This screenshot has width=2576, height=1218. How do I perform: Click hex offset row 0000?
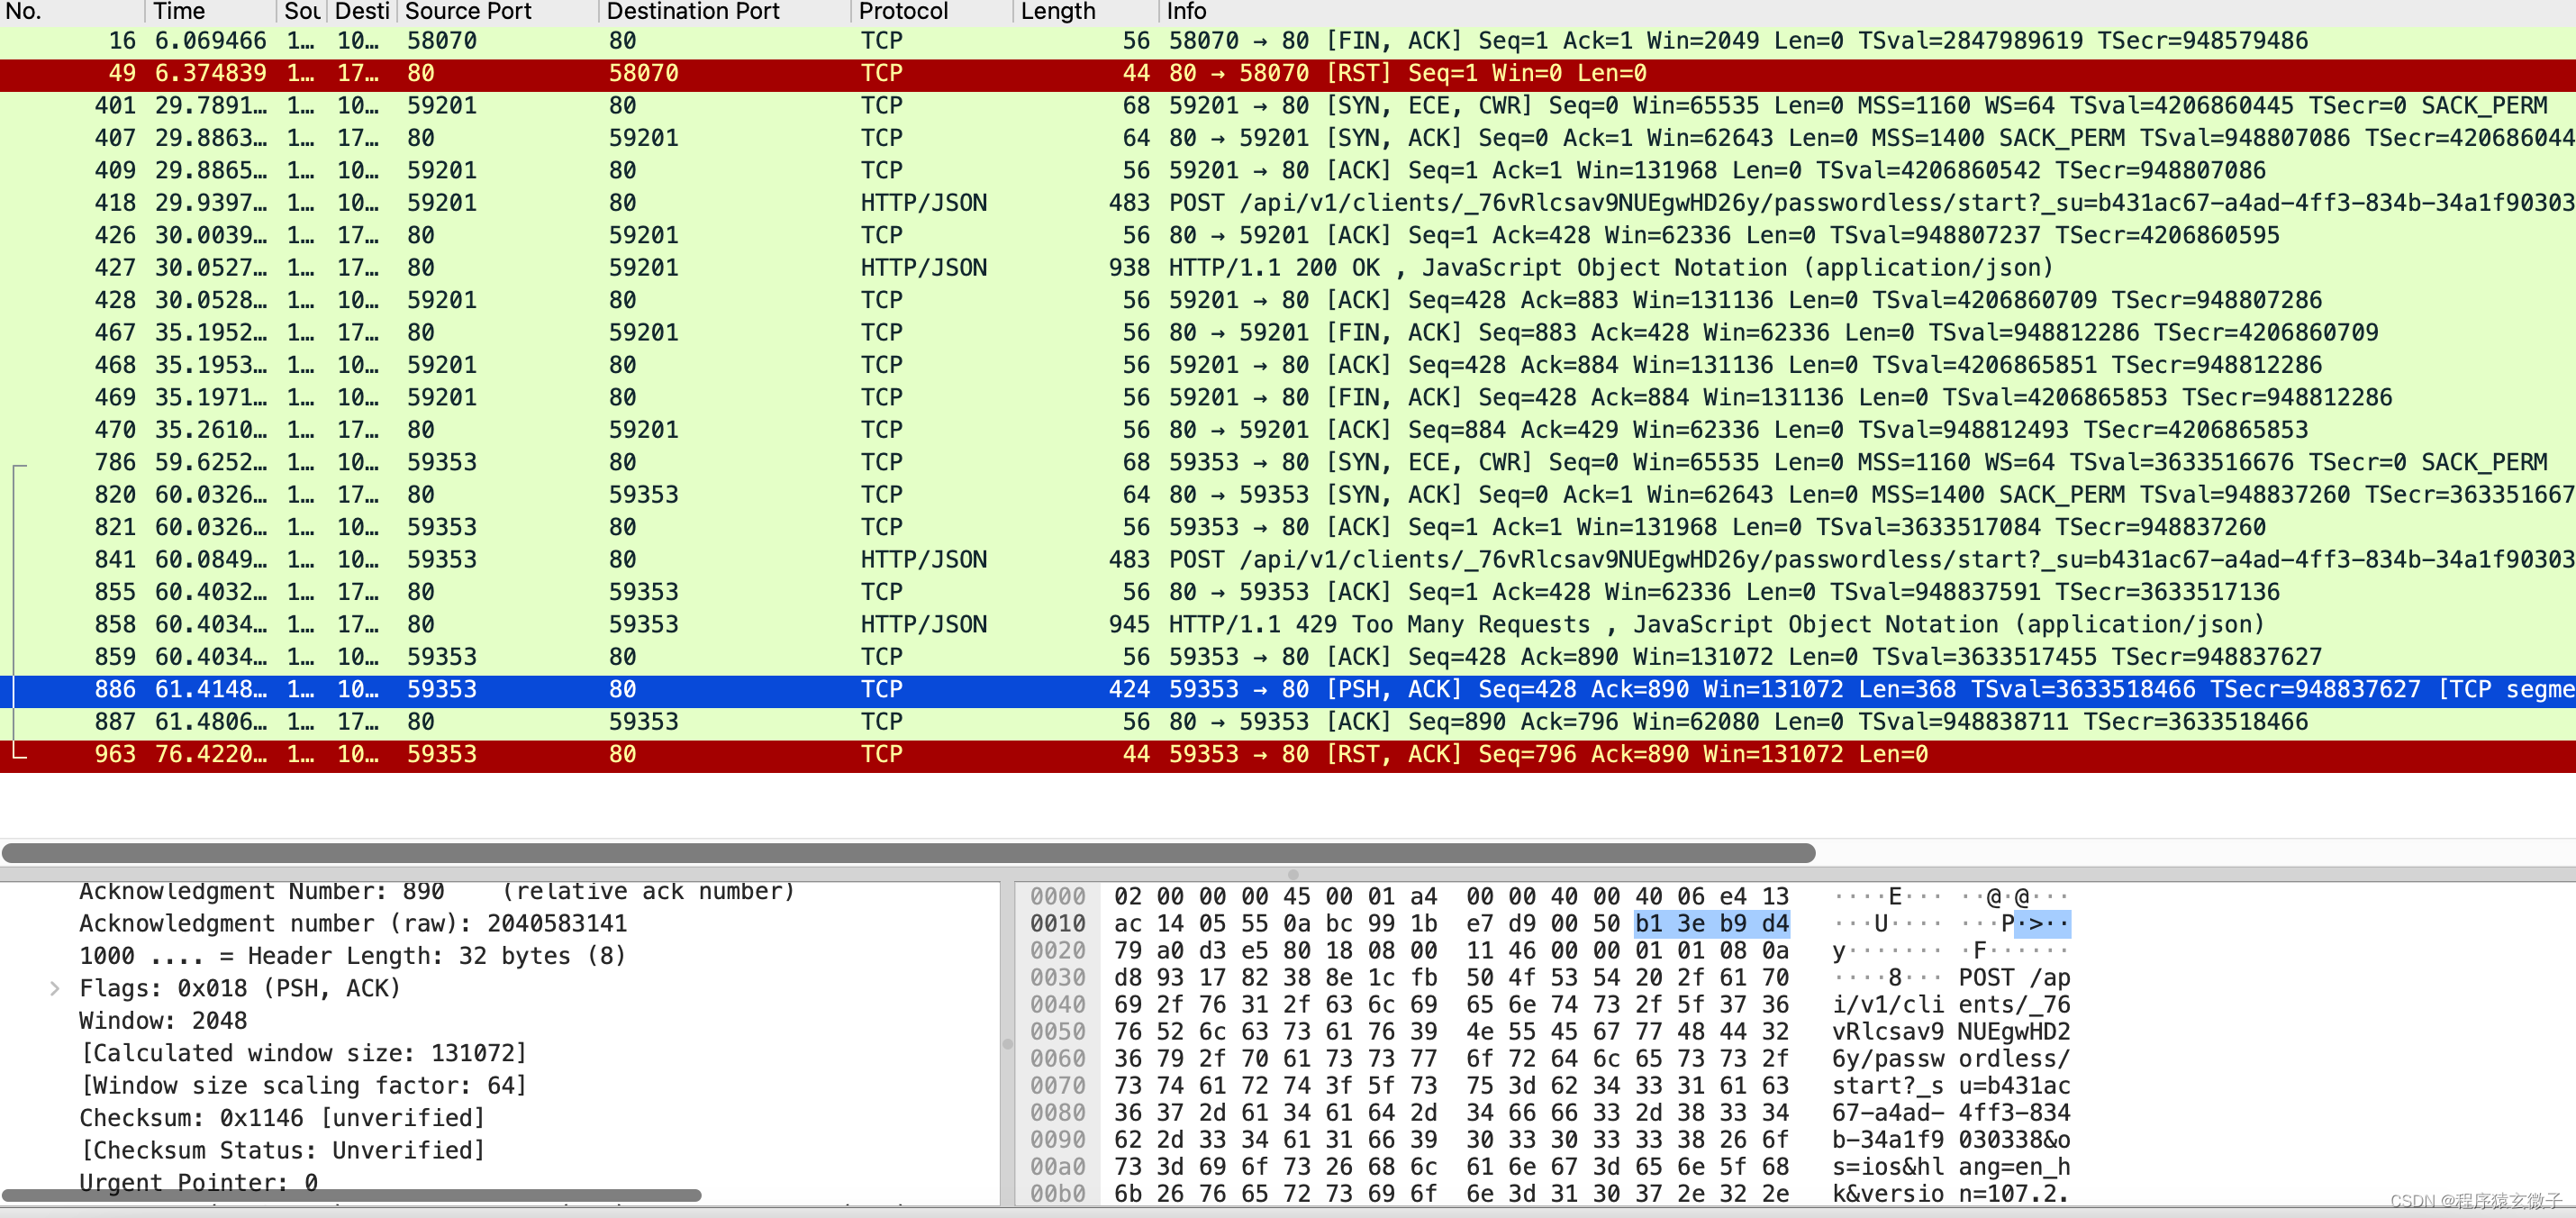click(x=1057, y=896)
